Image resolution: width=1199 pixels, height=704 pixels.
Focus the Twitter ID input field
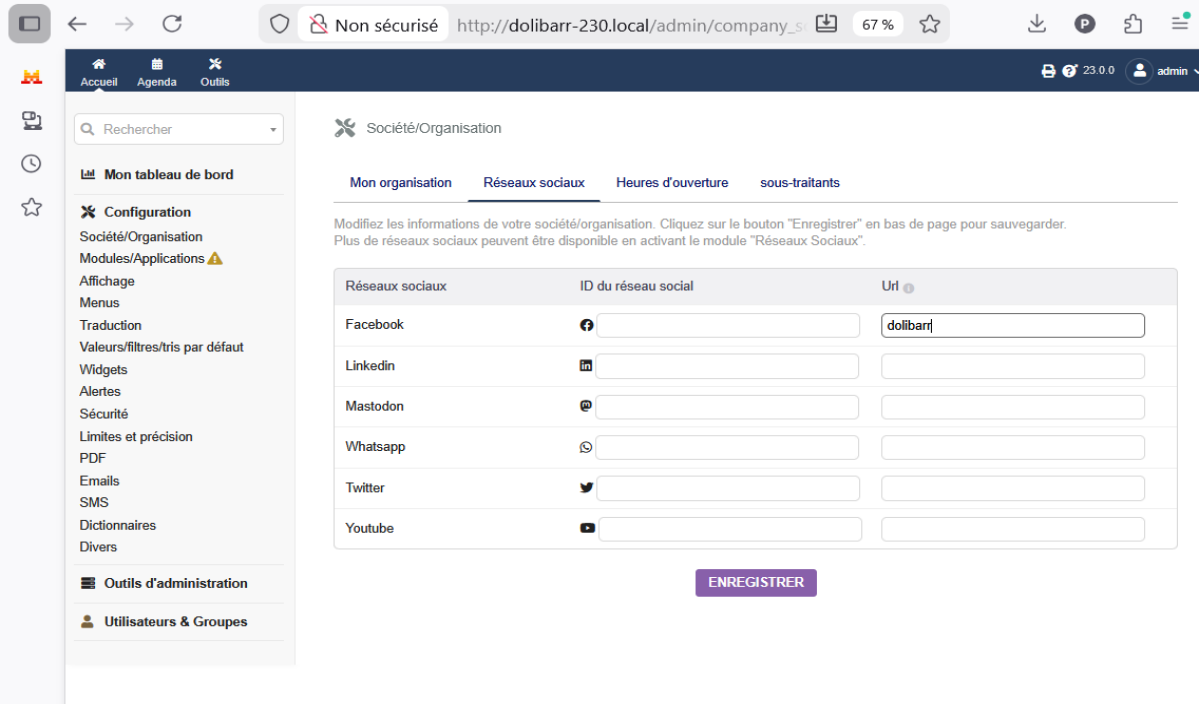click(728, 488)
